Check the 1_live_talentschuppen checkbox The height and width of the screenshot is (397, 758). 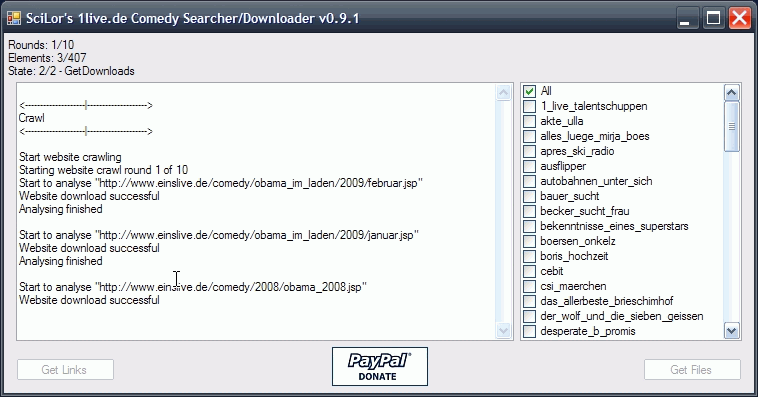point(530,106)
